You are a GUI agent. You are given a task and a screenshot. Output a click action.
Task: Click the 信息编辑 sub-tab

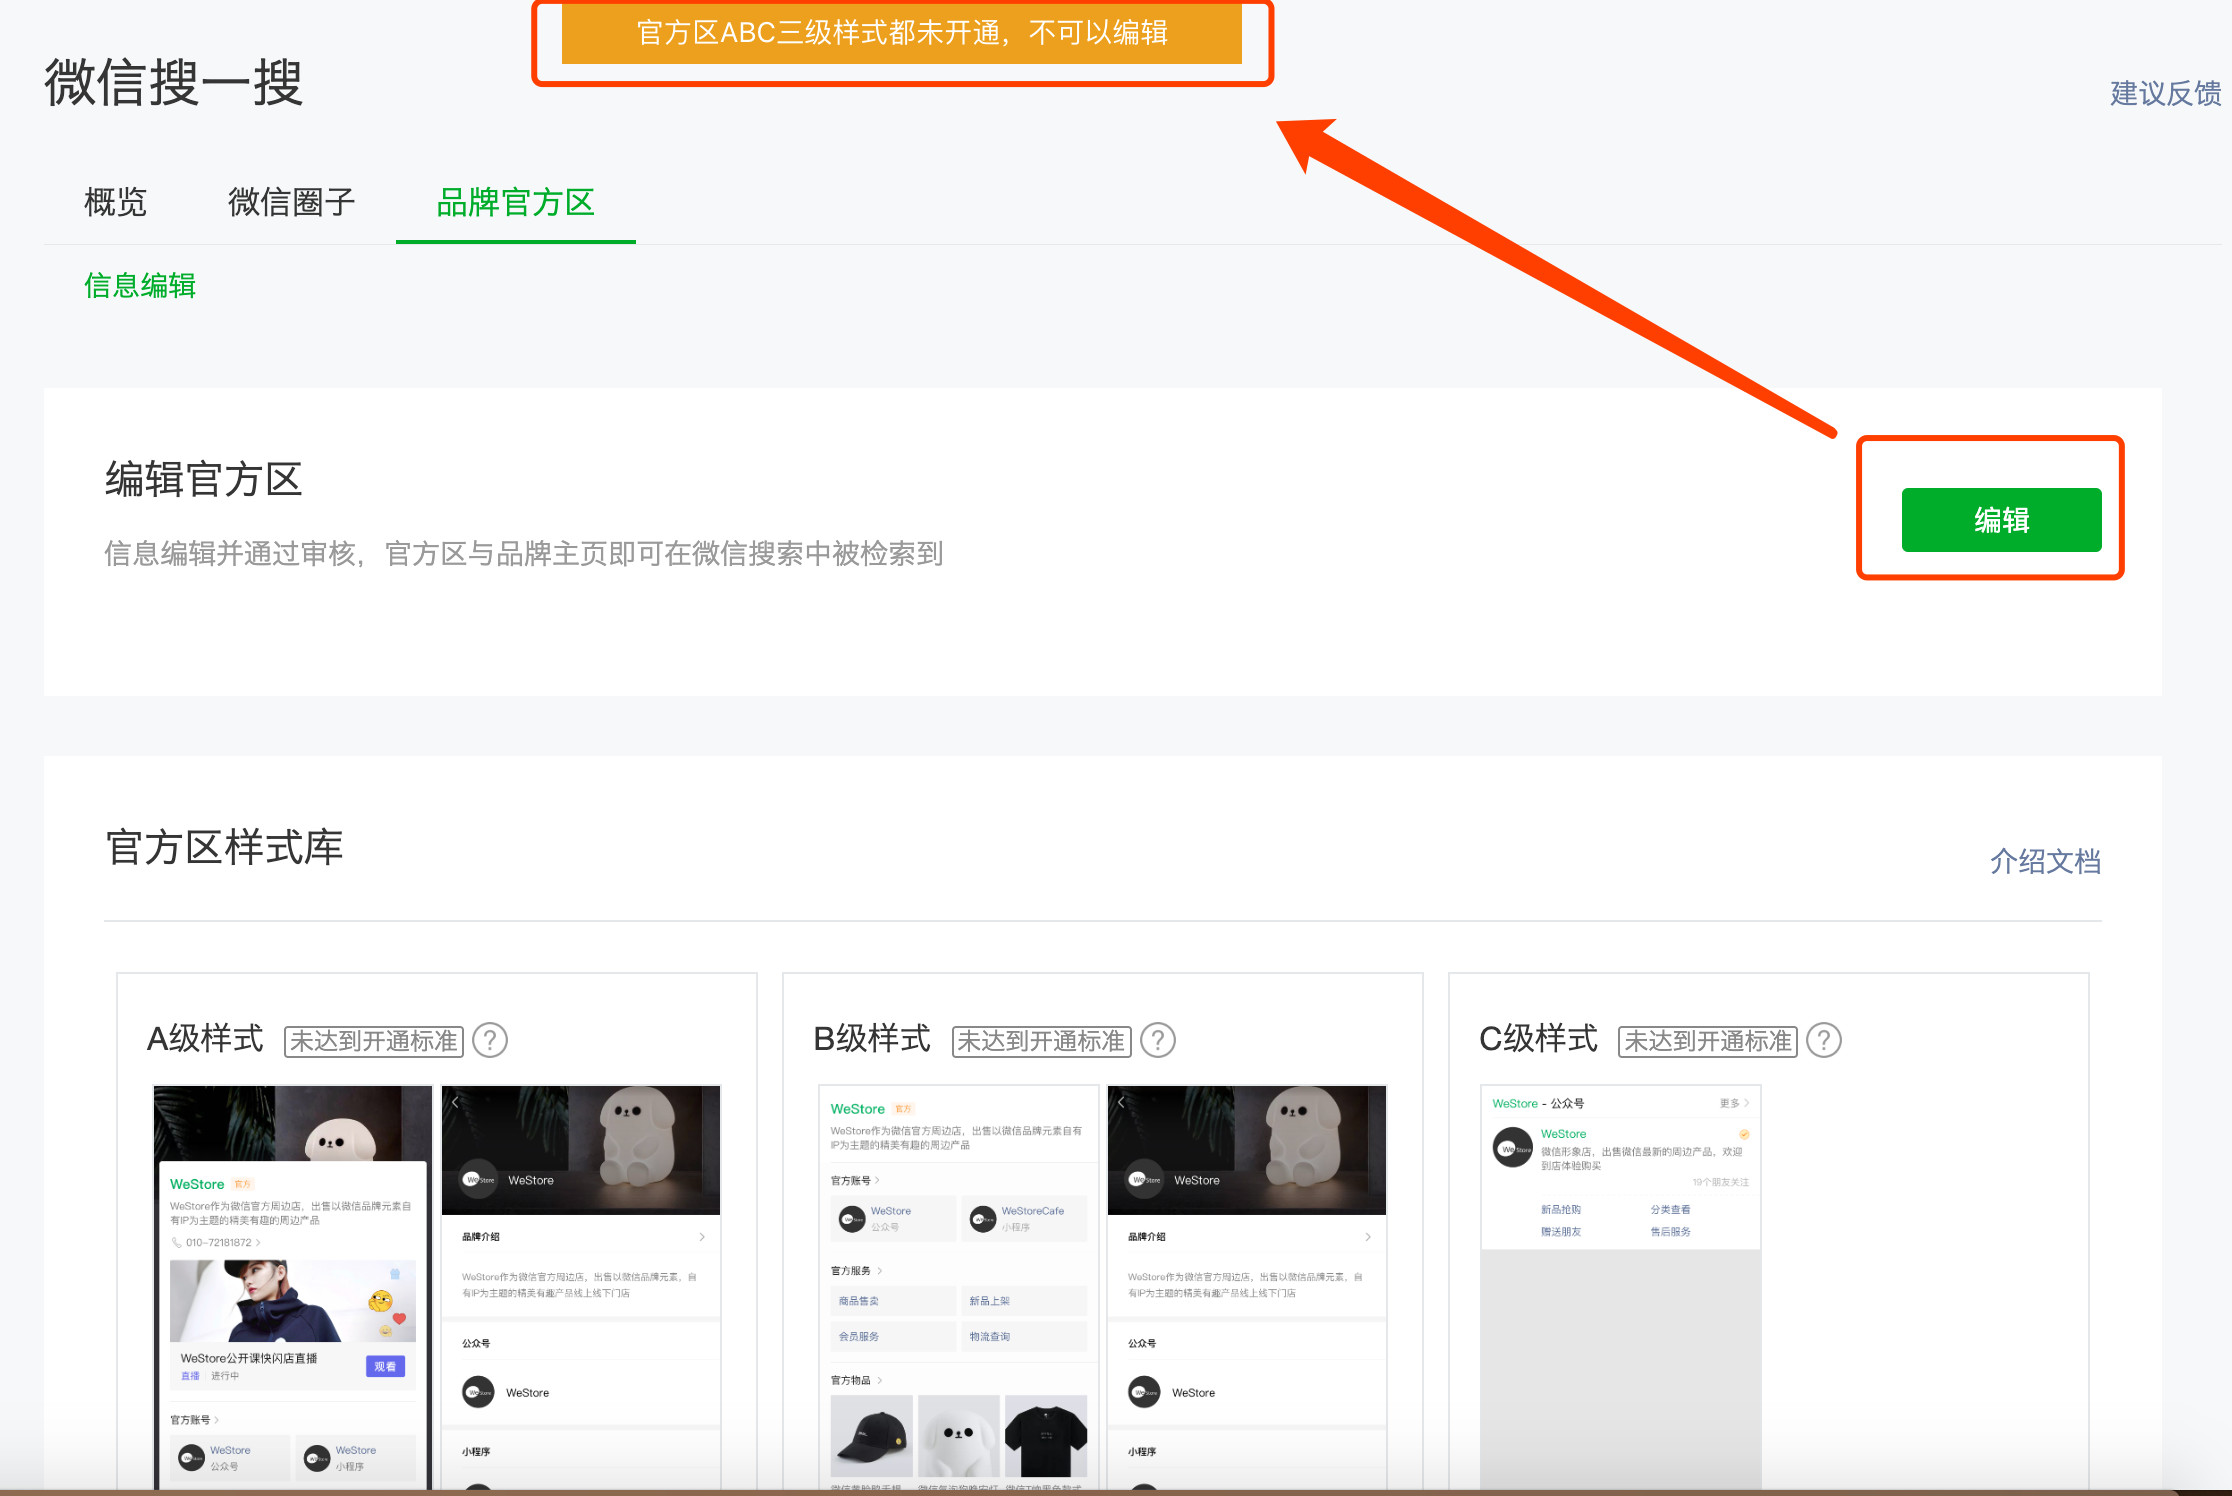(140, 286)
